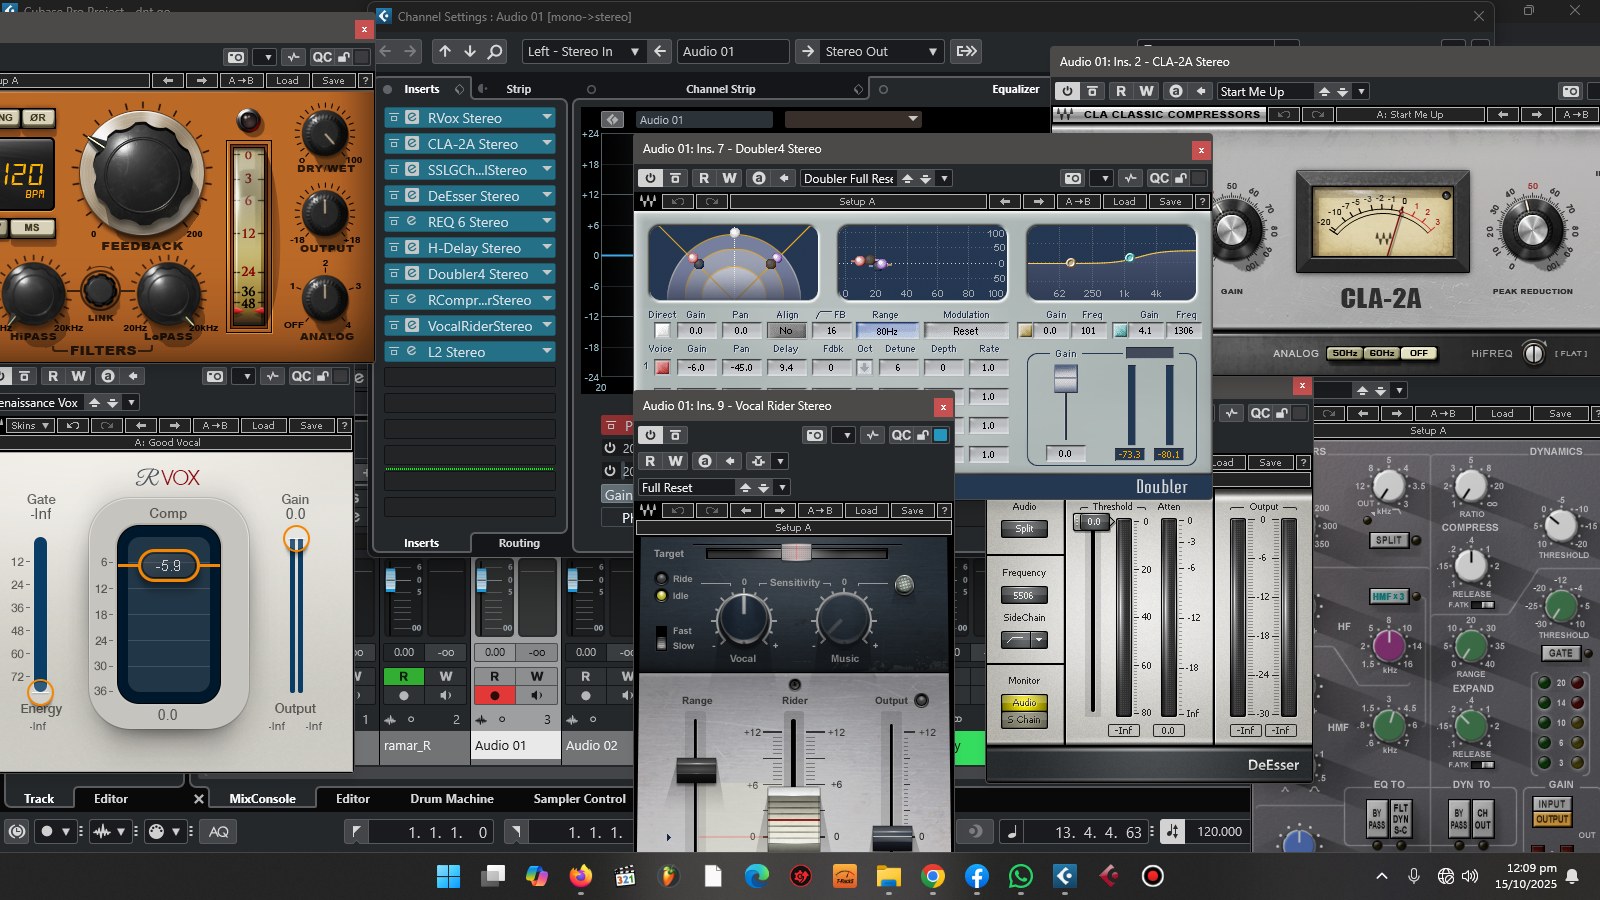Take snapshot camera icon in Doubler4 window
The height and width of the screenshot is (900, 1600).
pos(1073,178)
